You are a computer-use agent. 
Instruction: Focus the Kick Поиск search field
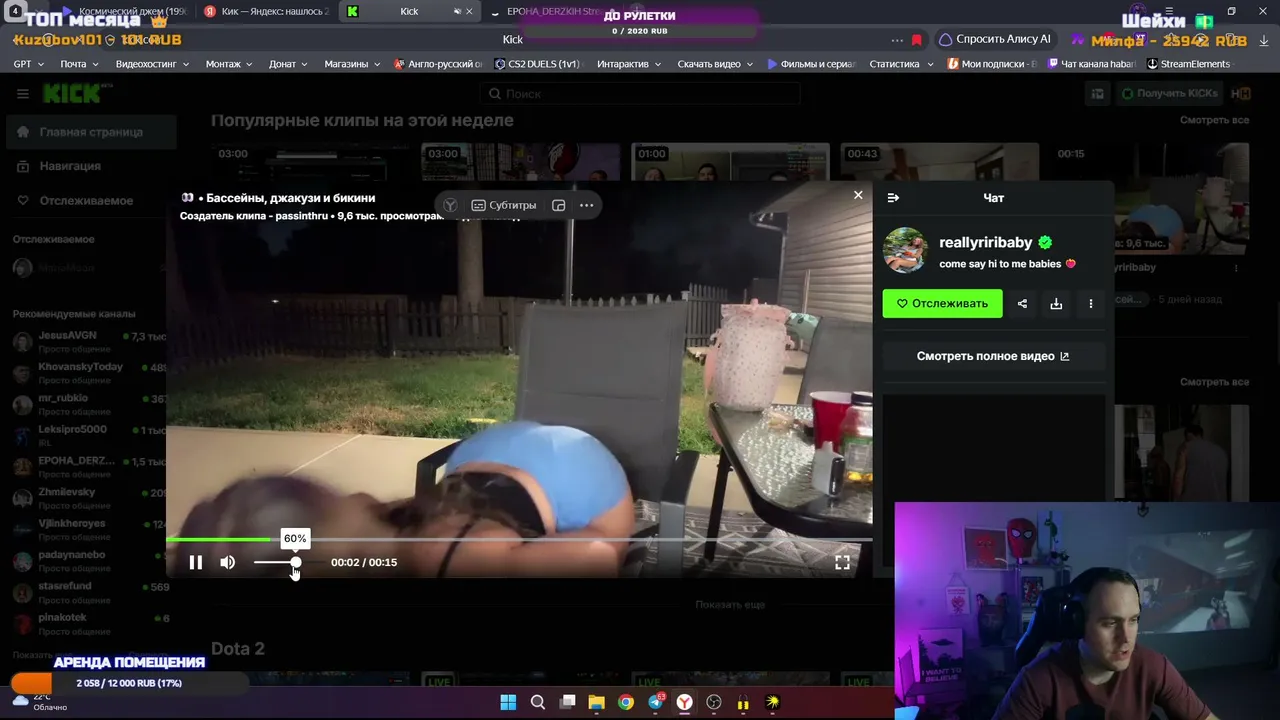click(640, 94)
